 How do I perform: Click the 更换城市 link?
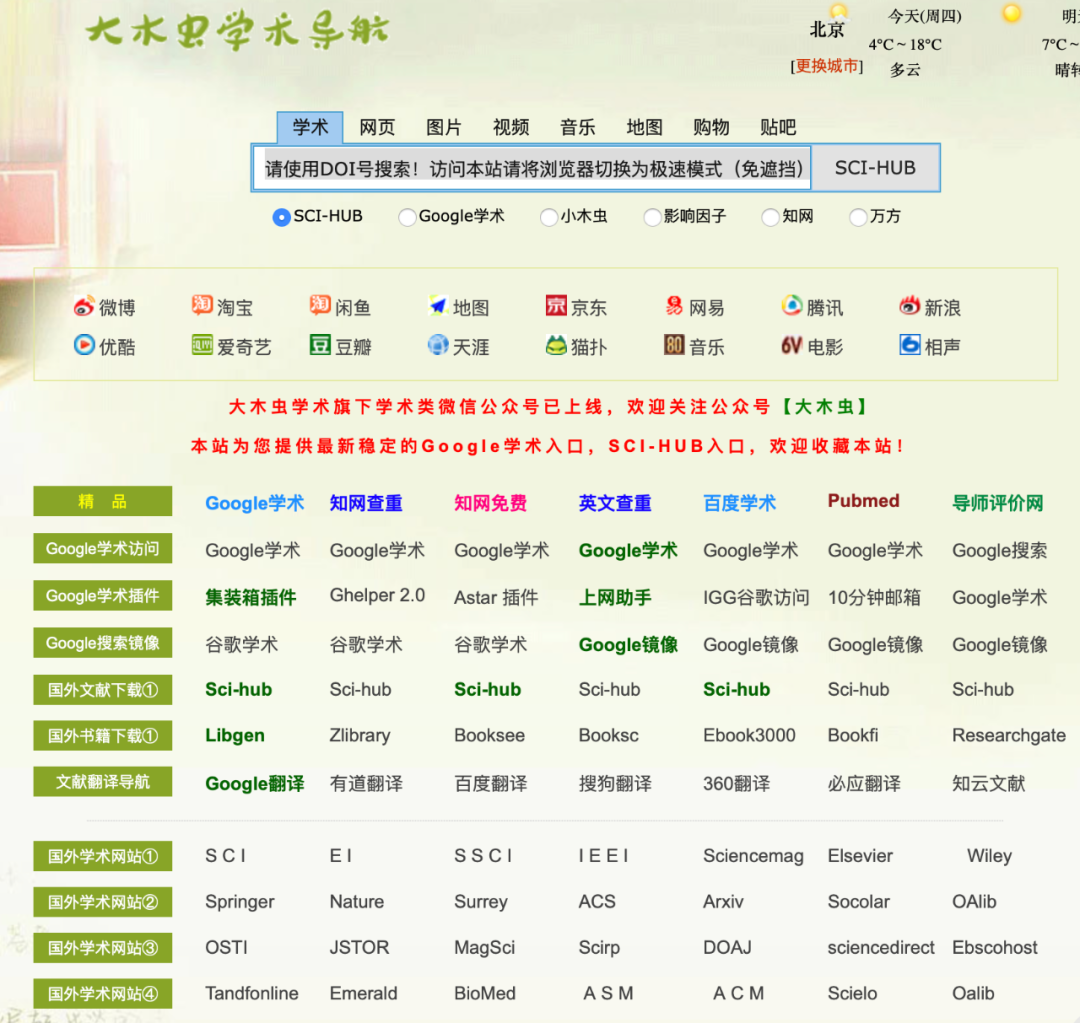(827, 66)
